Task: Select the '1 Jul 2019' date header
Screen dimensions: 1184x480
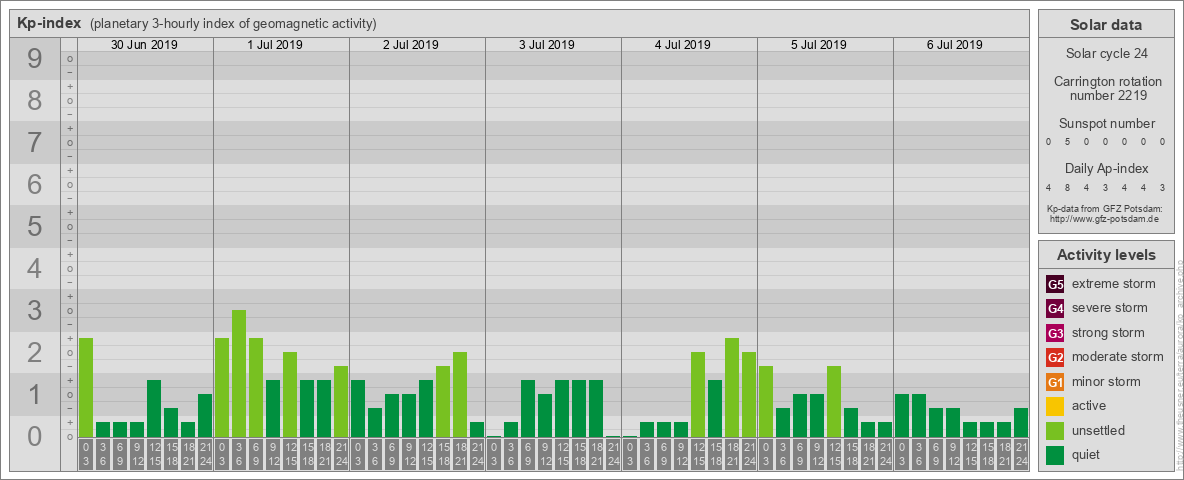Action: pyautogui.click(x=275, y=45)
